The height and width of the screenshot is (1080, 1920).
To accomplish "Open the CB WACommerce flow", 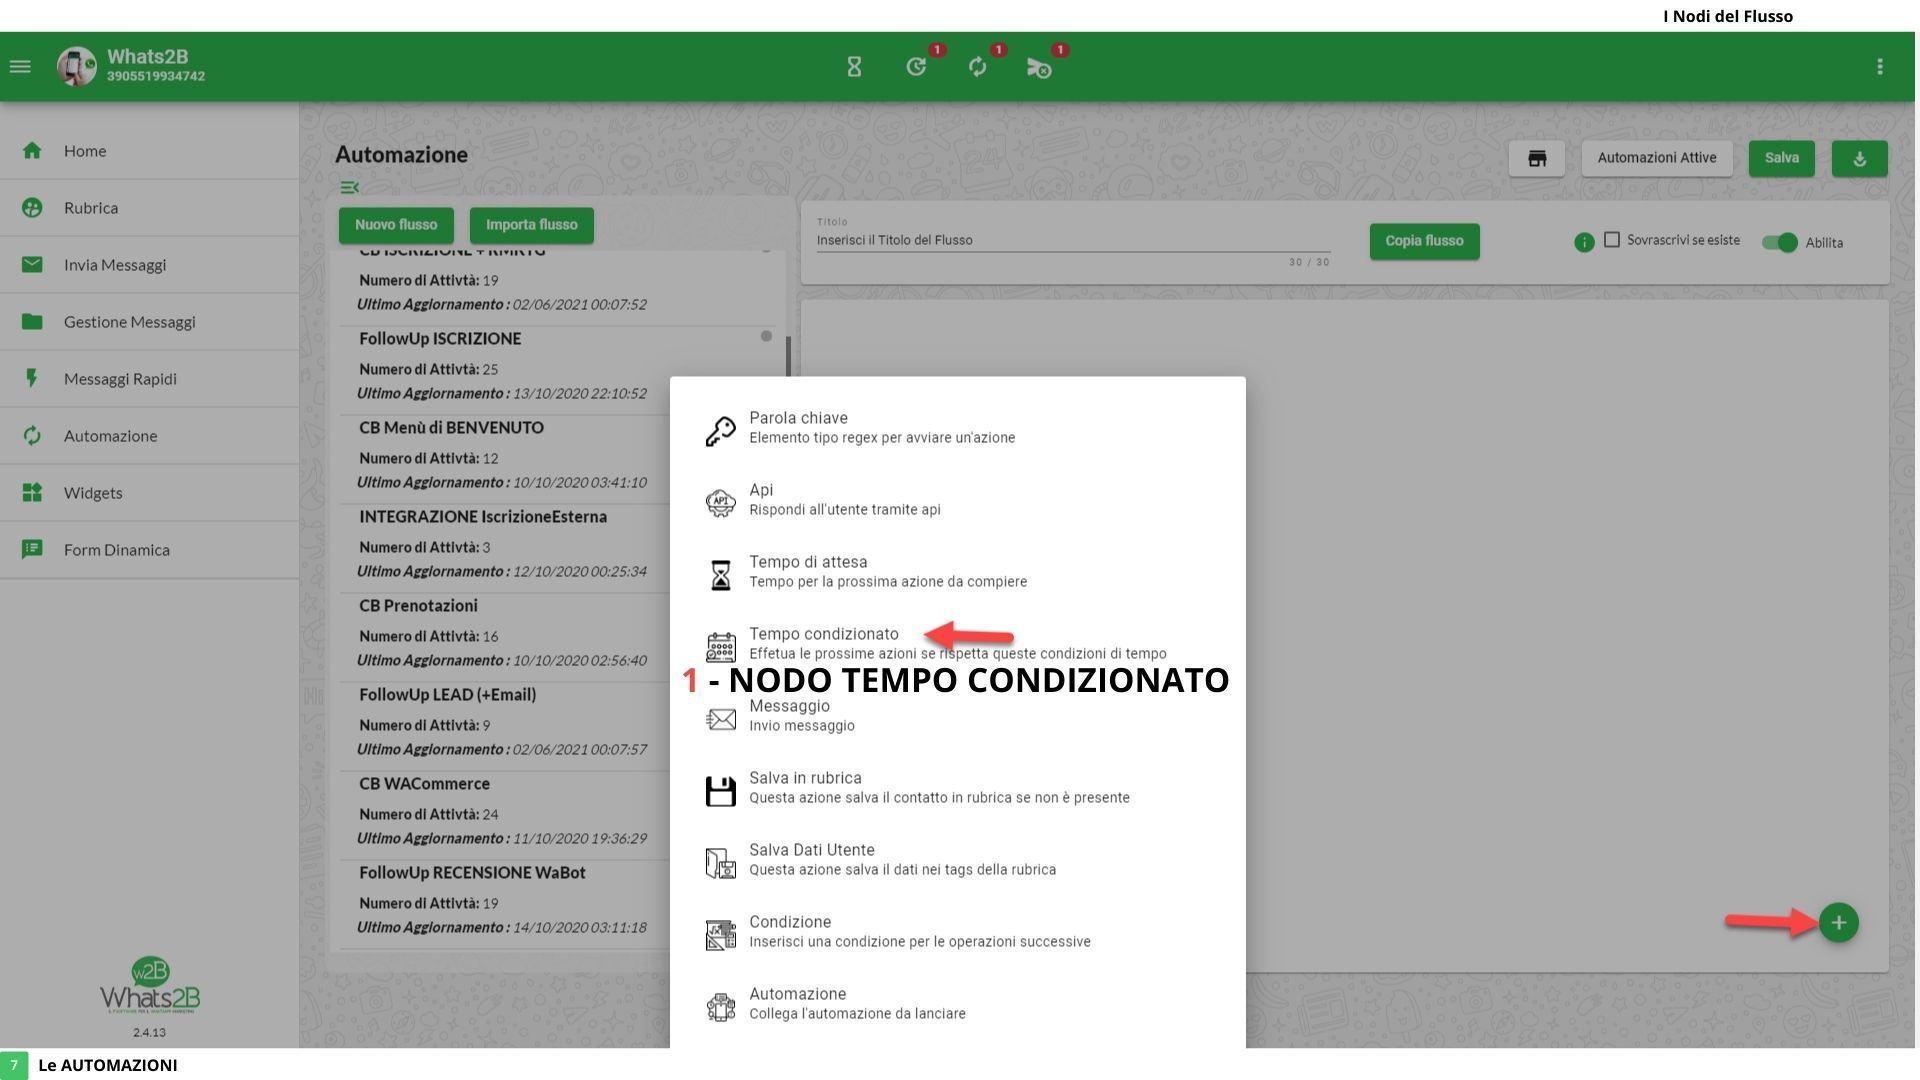I will [505, 815].
